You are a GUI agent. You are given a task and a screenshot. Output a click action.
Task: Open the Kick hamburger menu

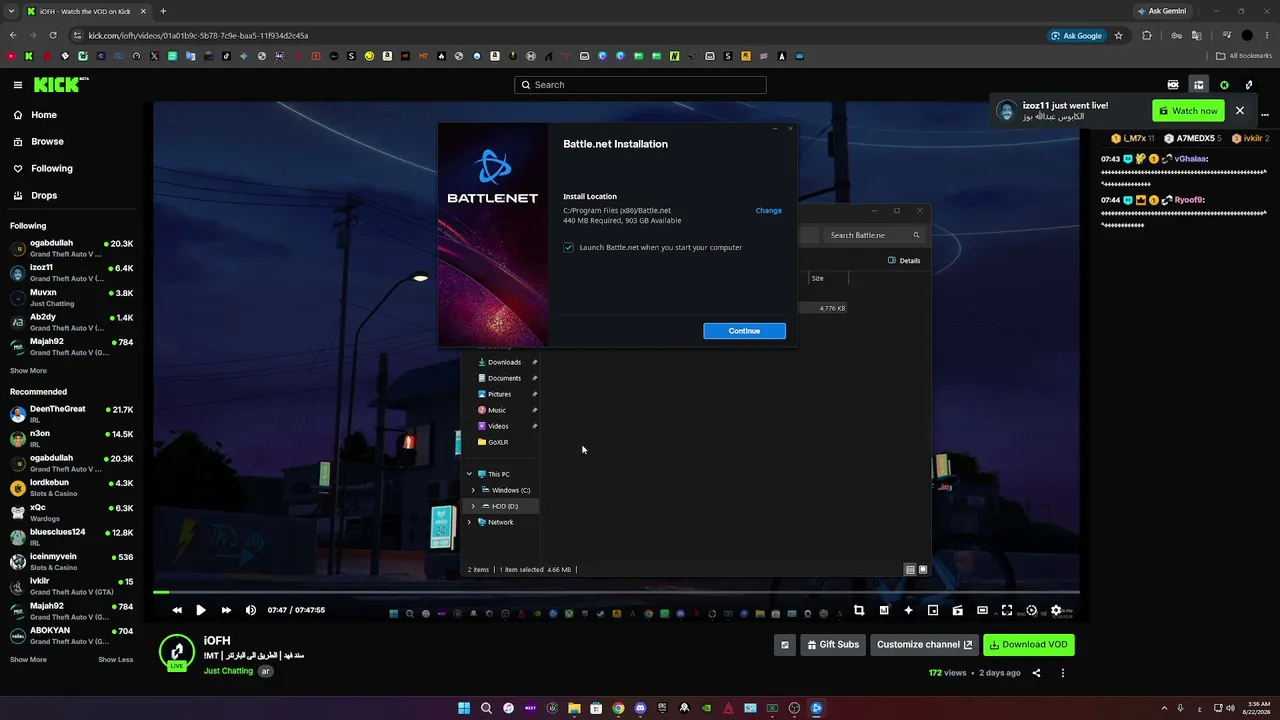[18, 85]
